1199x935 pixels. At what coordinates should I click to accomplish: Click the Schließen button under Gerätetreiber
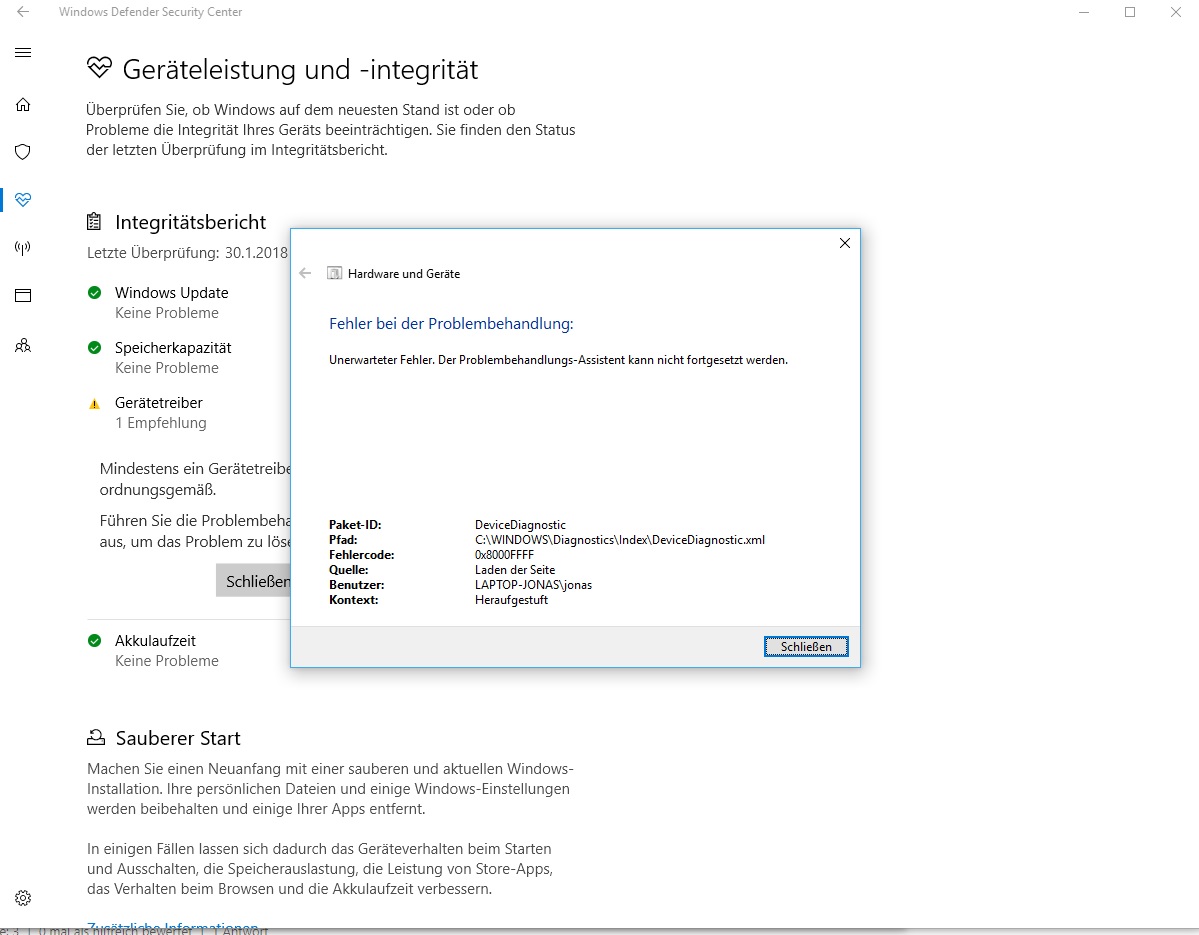point(254,581)
